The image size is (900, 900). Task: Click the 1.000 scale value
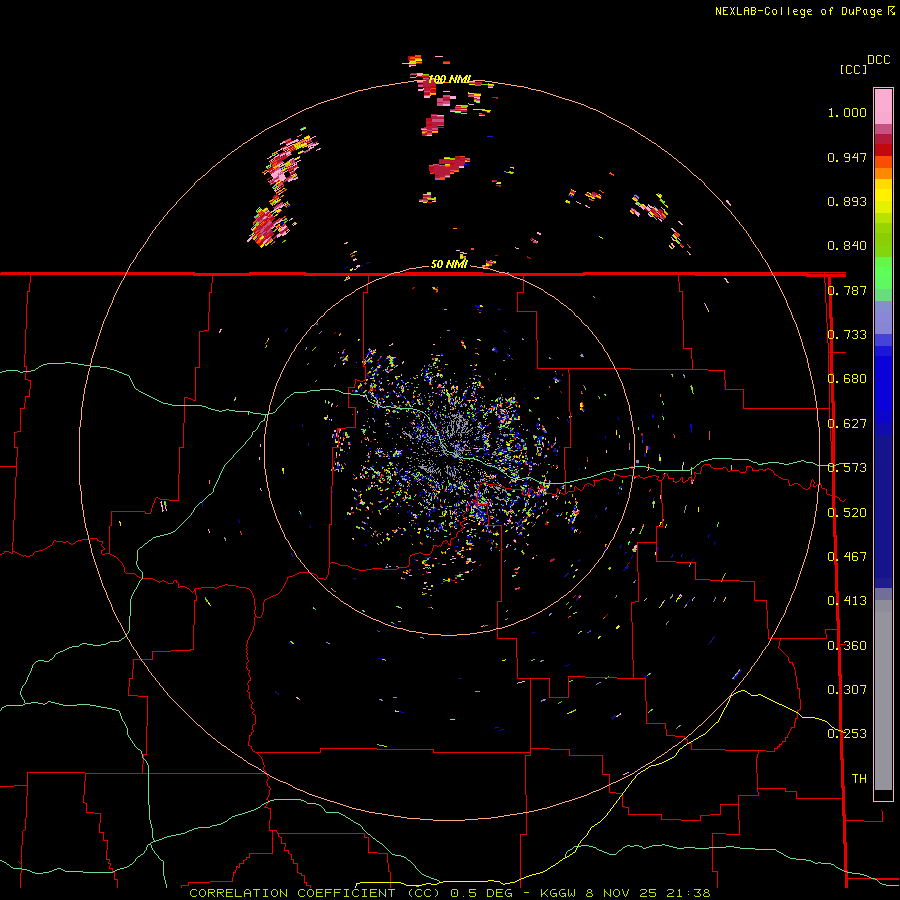(847, 112)
